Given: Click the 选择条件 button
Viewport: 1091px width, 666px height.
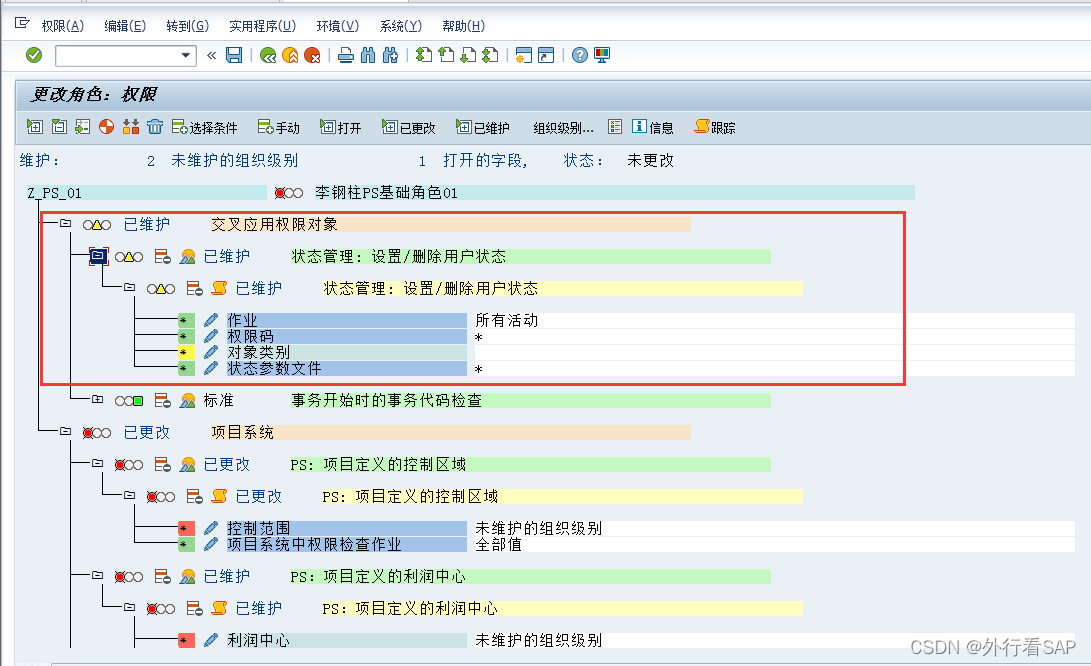Looking at the screenshot, I should click(205, 127).
